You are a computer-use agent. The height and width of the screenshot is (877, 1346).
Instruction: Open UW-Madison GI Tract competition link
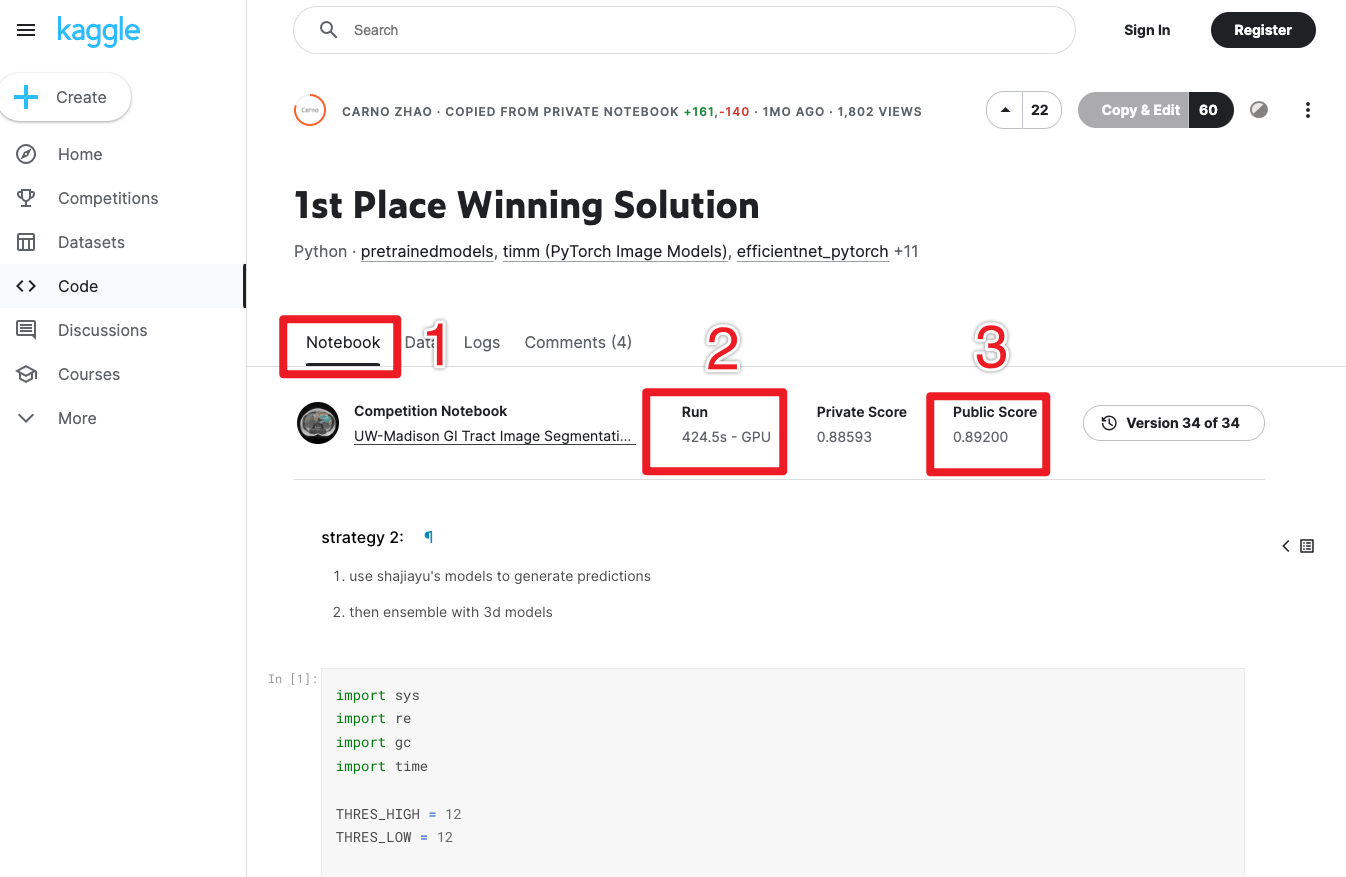click(x=493, y=437)
